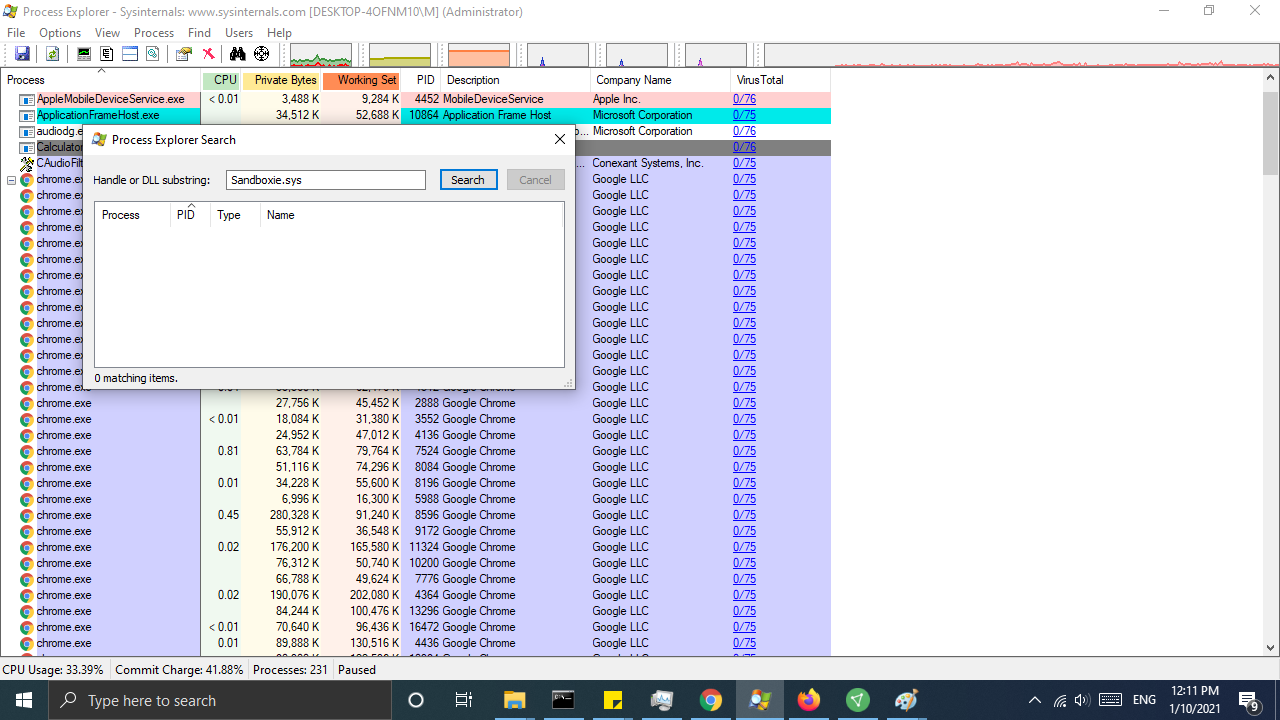
Task: Sort by the Private Bytes column
Action: (282, 80)
